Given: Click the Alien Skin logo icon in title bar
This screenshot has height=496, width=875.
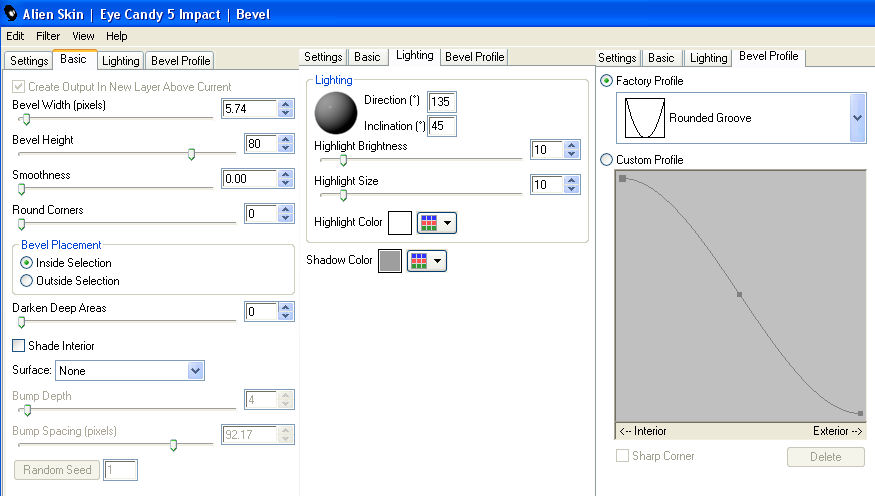Looking at the screenshot, I should pos(10,12).
